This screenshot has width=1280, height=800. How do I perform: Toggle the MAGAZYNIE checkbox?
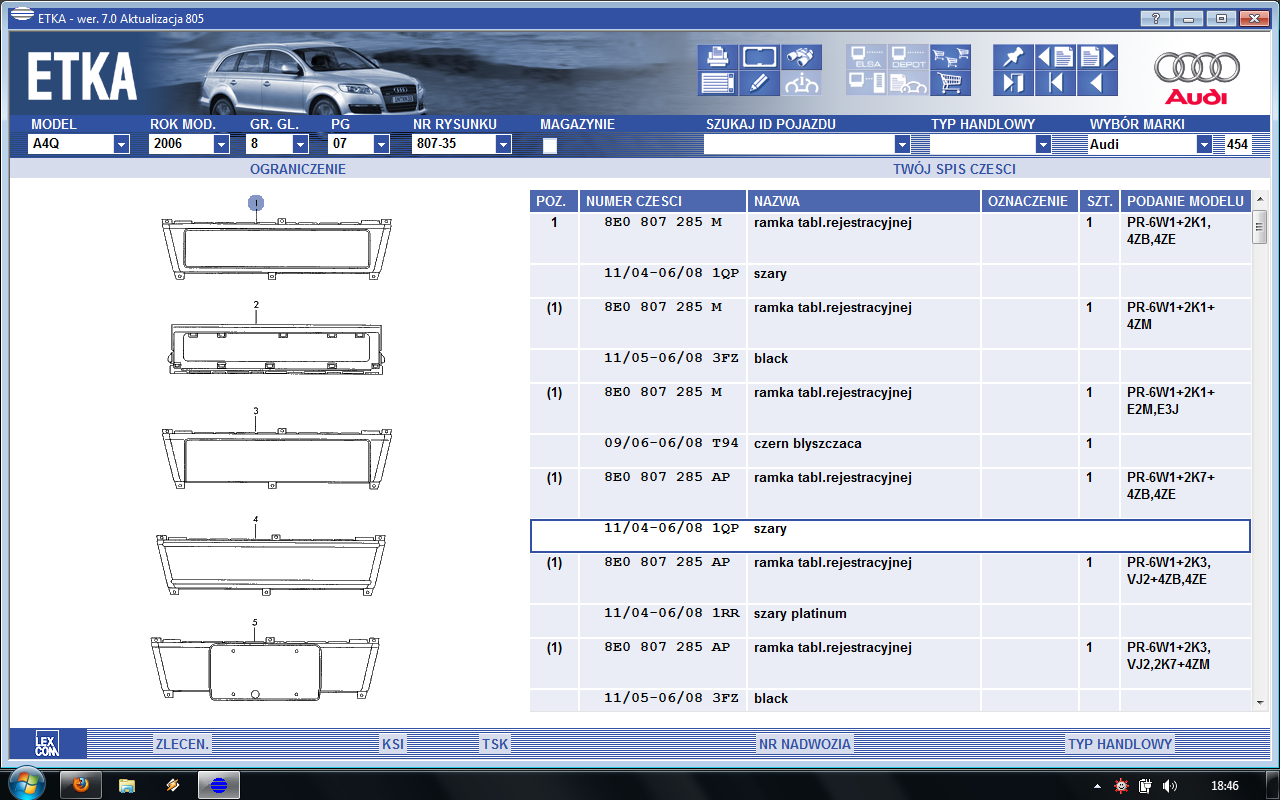tap(549, 145)
